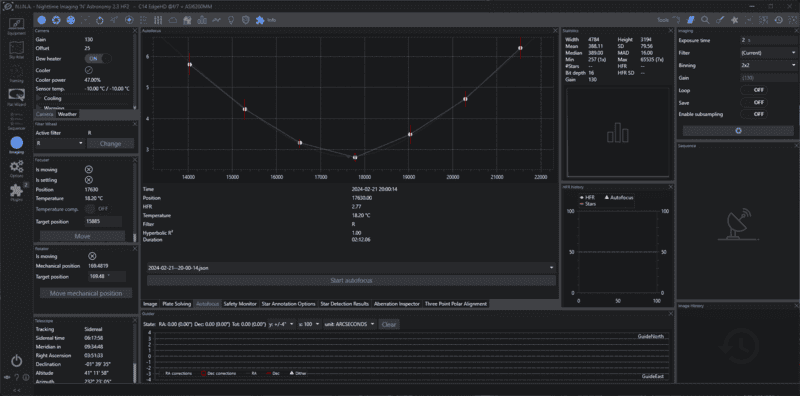Click the Start autofocus button

coord(351,281)
